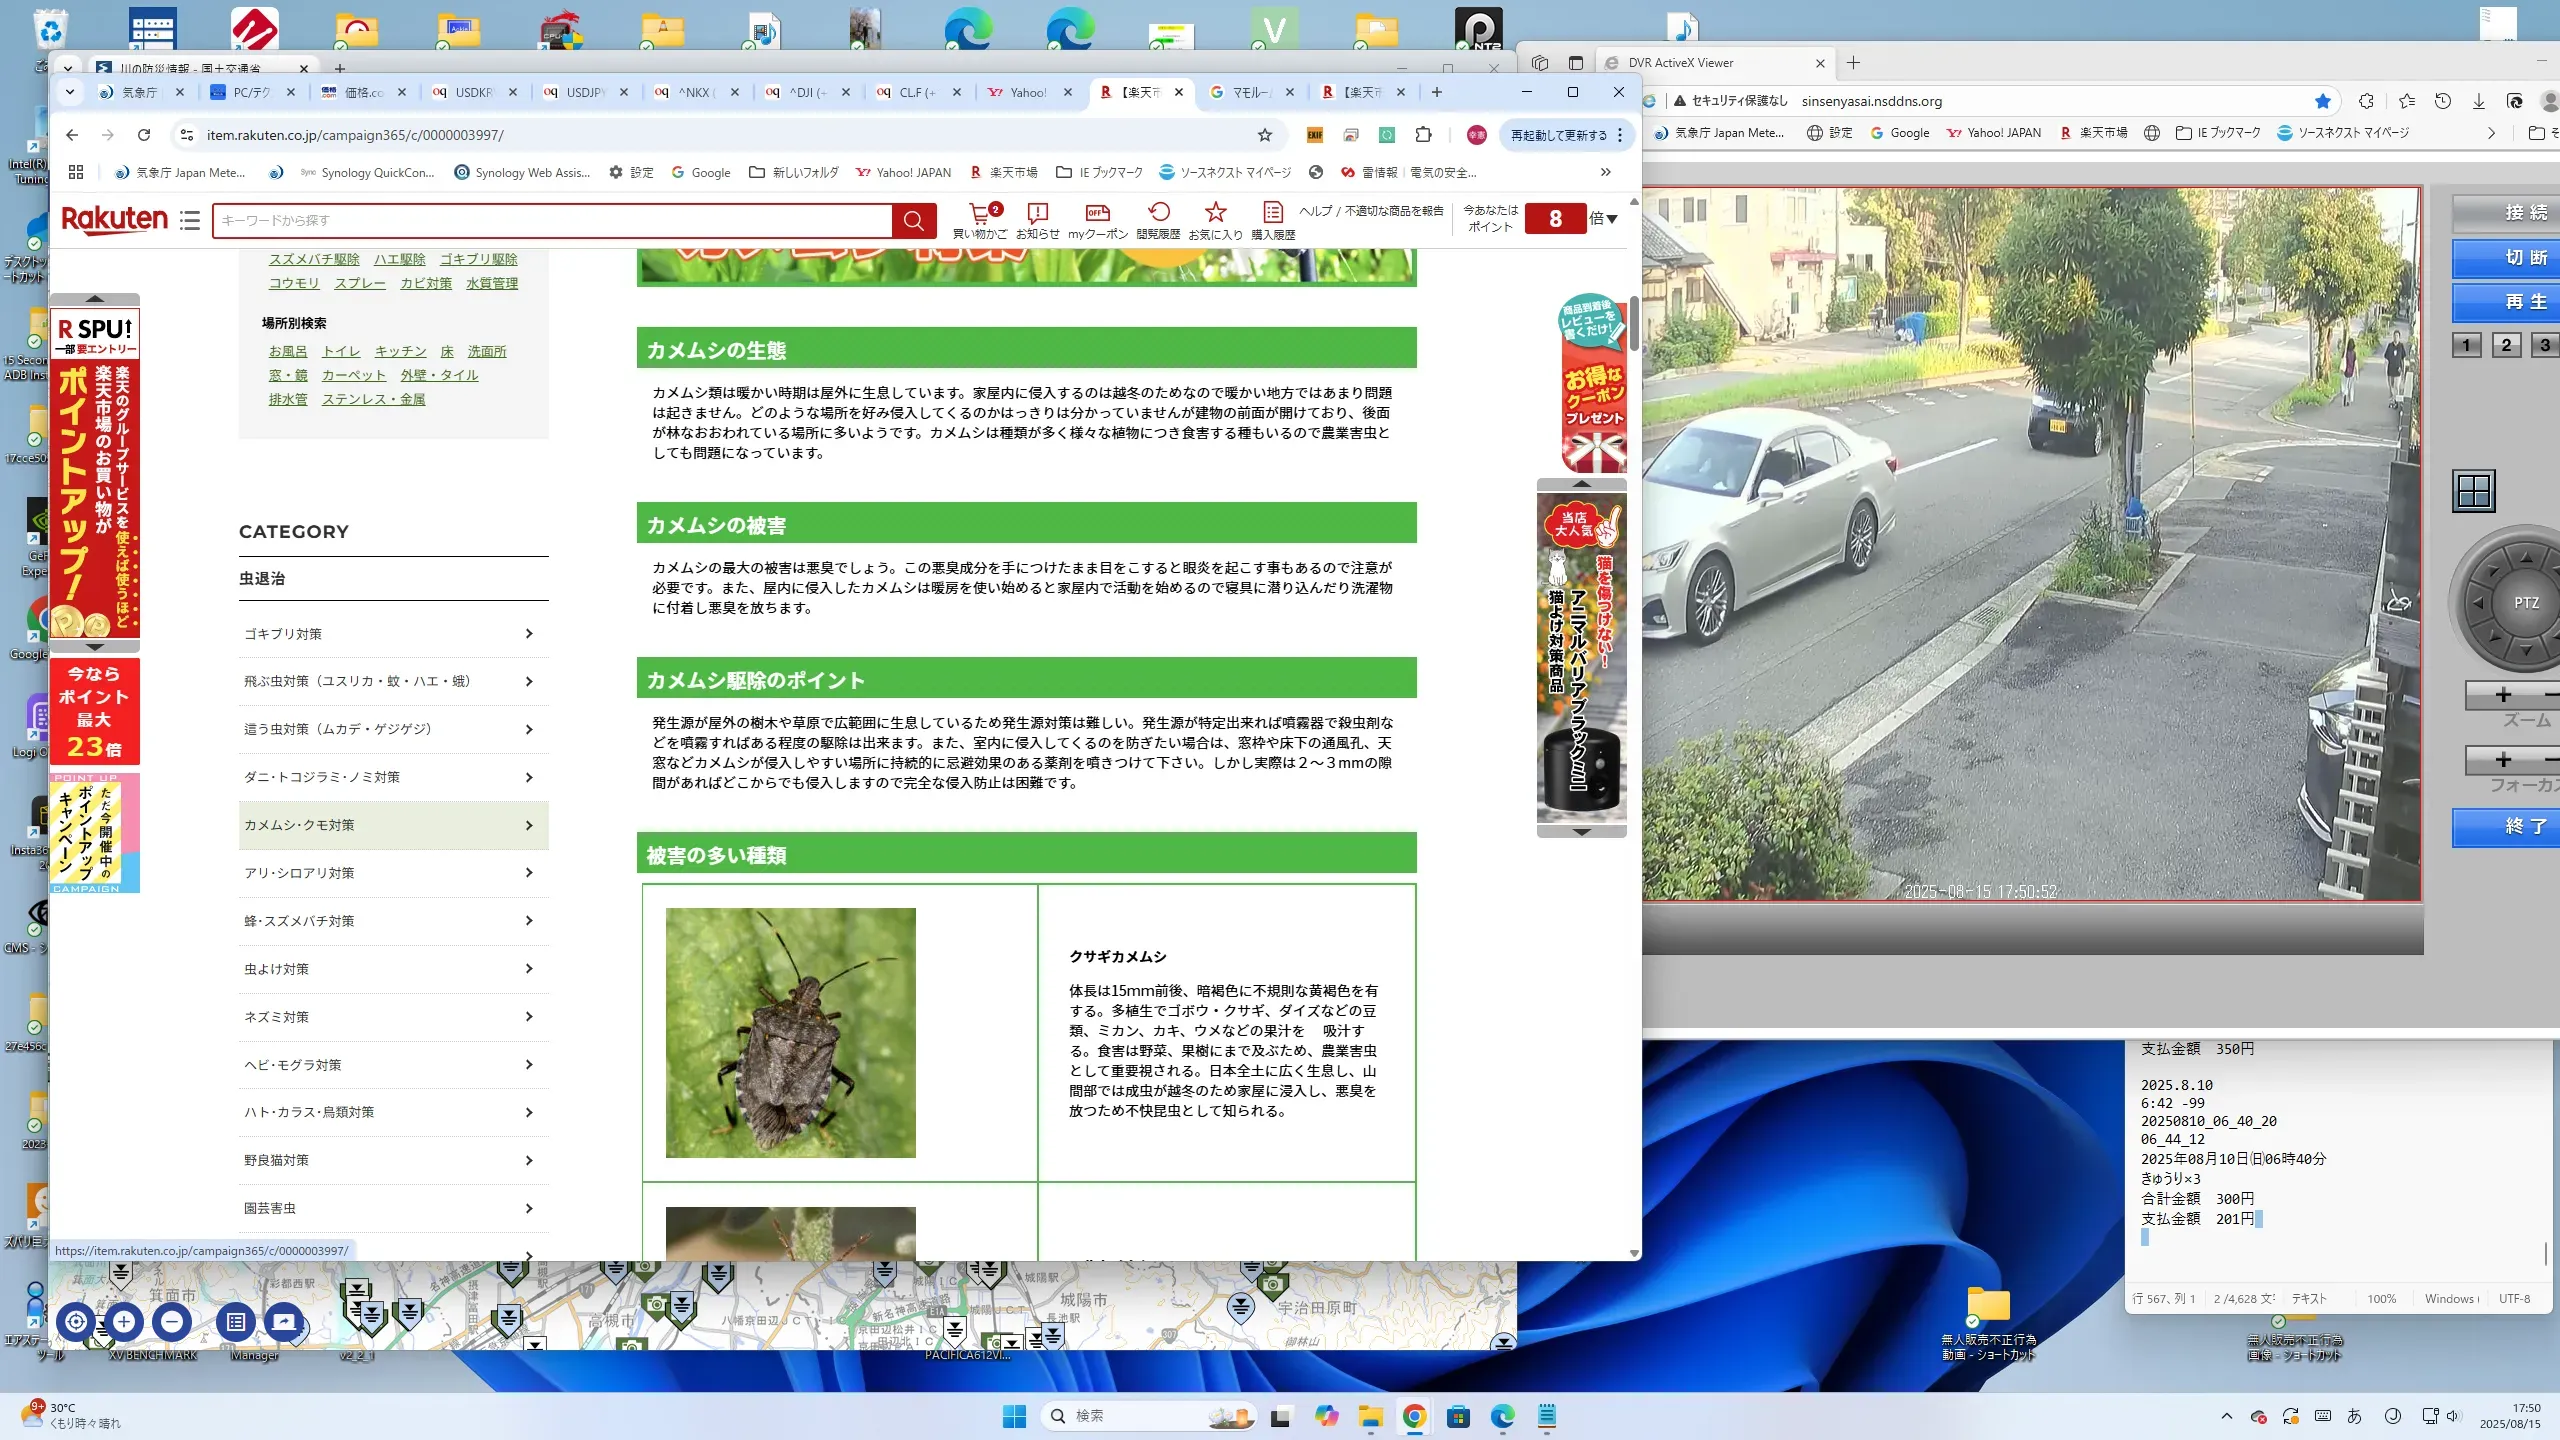2560x1440 pixels.
Task: Click the DVR grid layout icon
Action: point(2474,491)
